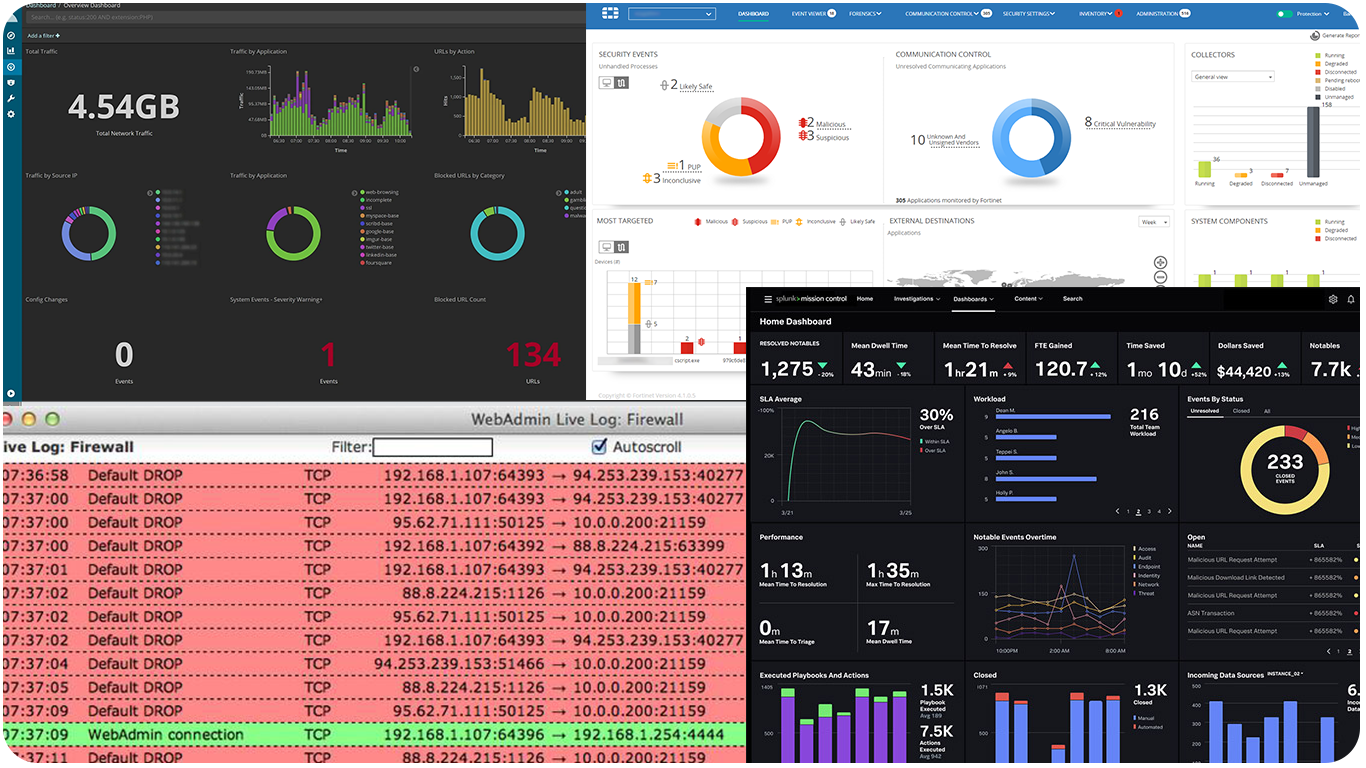Viewport: 1366px width, 768px height.
Task: Open the Event Viewer tab
Action: pos(813,14)
